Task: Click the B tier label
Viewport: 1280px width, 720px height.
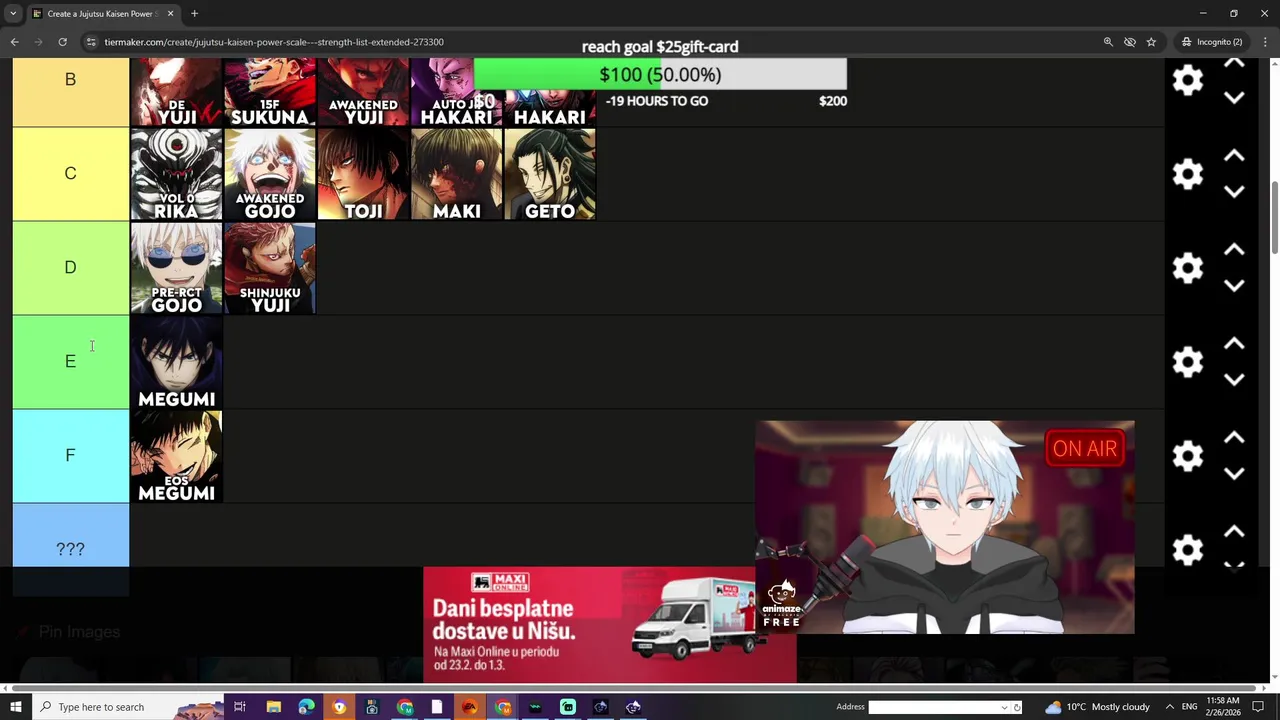Action: pyautogui.click(x=70, y=92)
